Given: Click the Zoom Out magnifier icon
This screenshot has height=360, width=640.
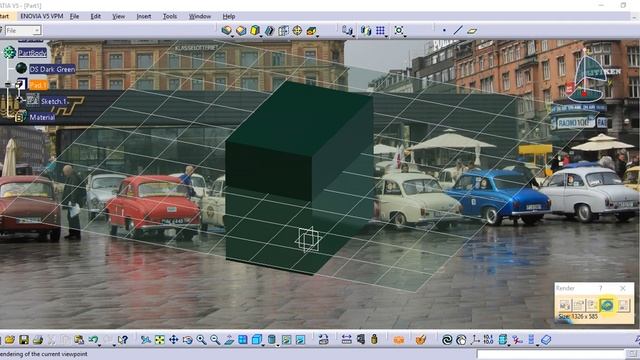Looking at the screenshot, I should (x=215, y=340).
